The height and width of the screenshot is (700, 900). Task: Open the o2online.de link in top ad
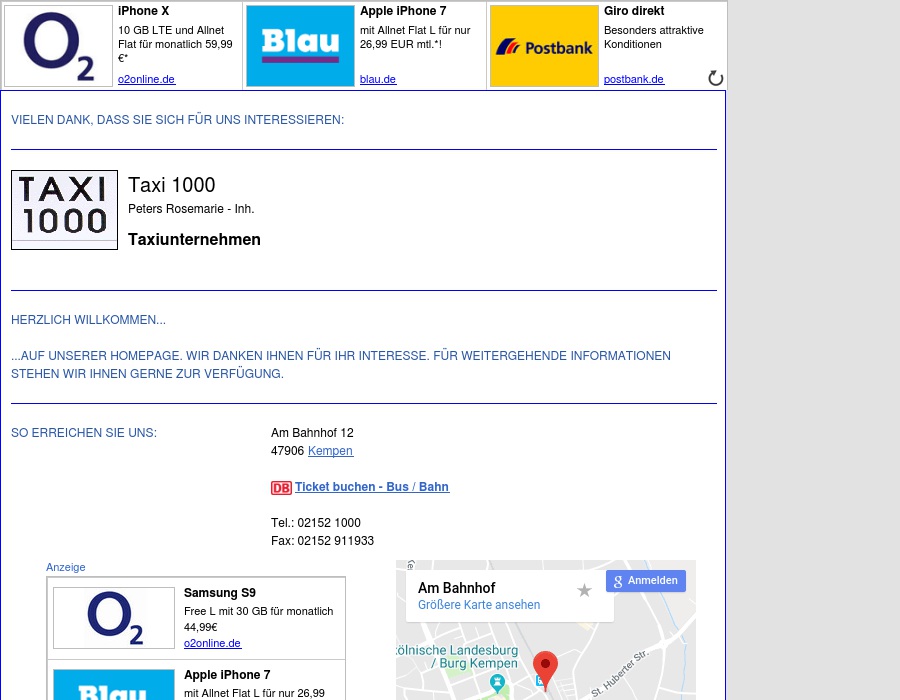[146, 80]
